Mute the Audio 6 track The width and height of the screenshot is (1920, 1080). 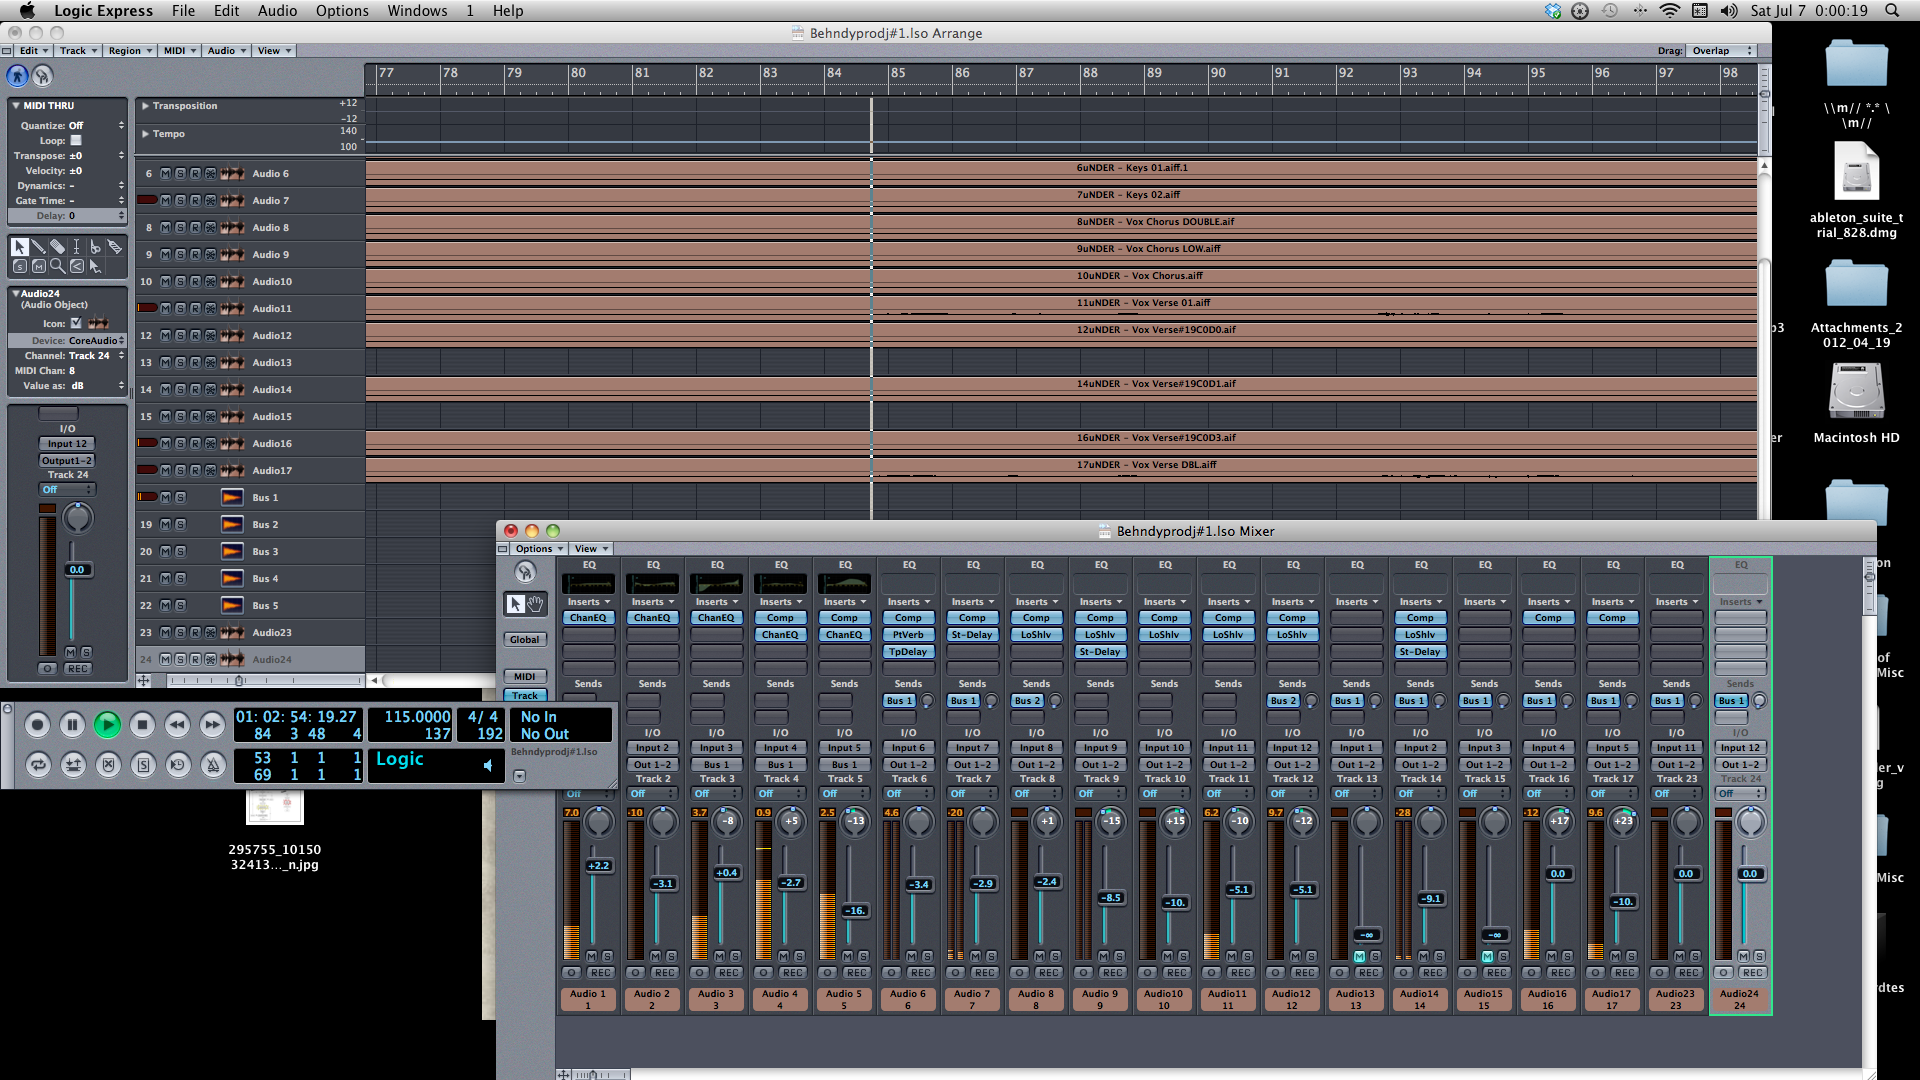click(x=166, y=174)
